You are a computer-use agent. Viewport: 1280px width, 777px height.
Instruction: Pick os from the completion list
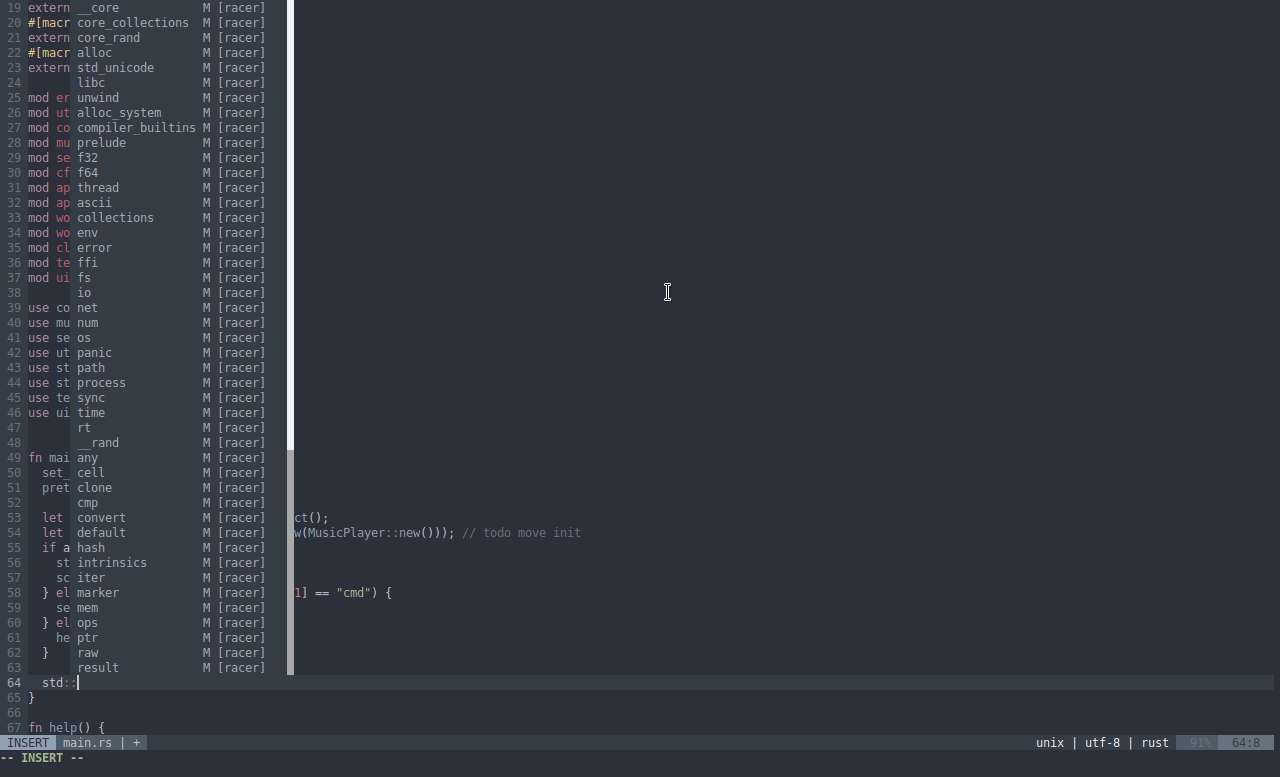[x=178, y=338]
